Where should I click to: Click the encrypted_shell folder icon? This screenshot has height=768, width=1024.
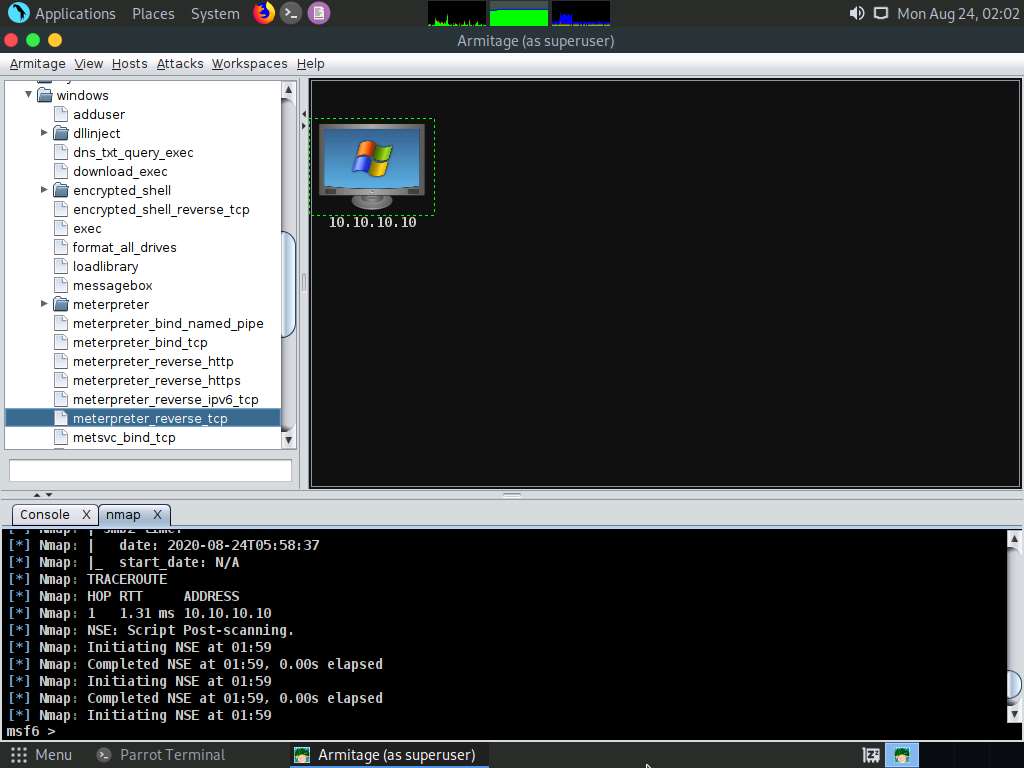[61, 190]
